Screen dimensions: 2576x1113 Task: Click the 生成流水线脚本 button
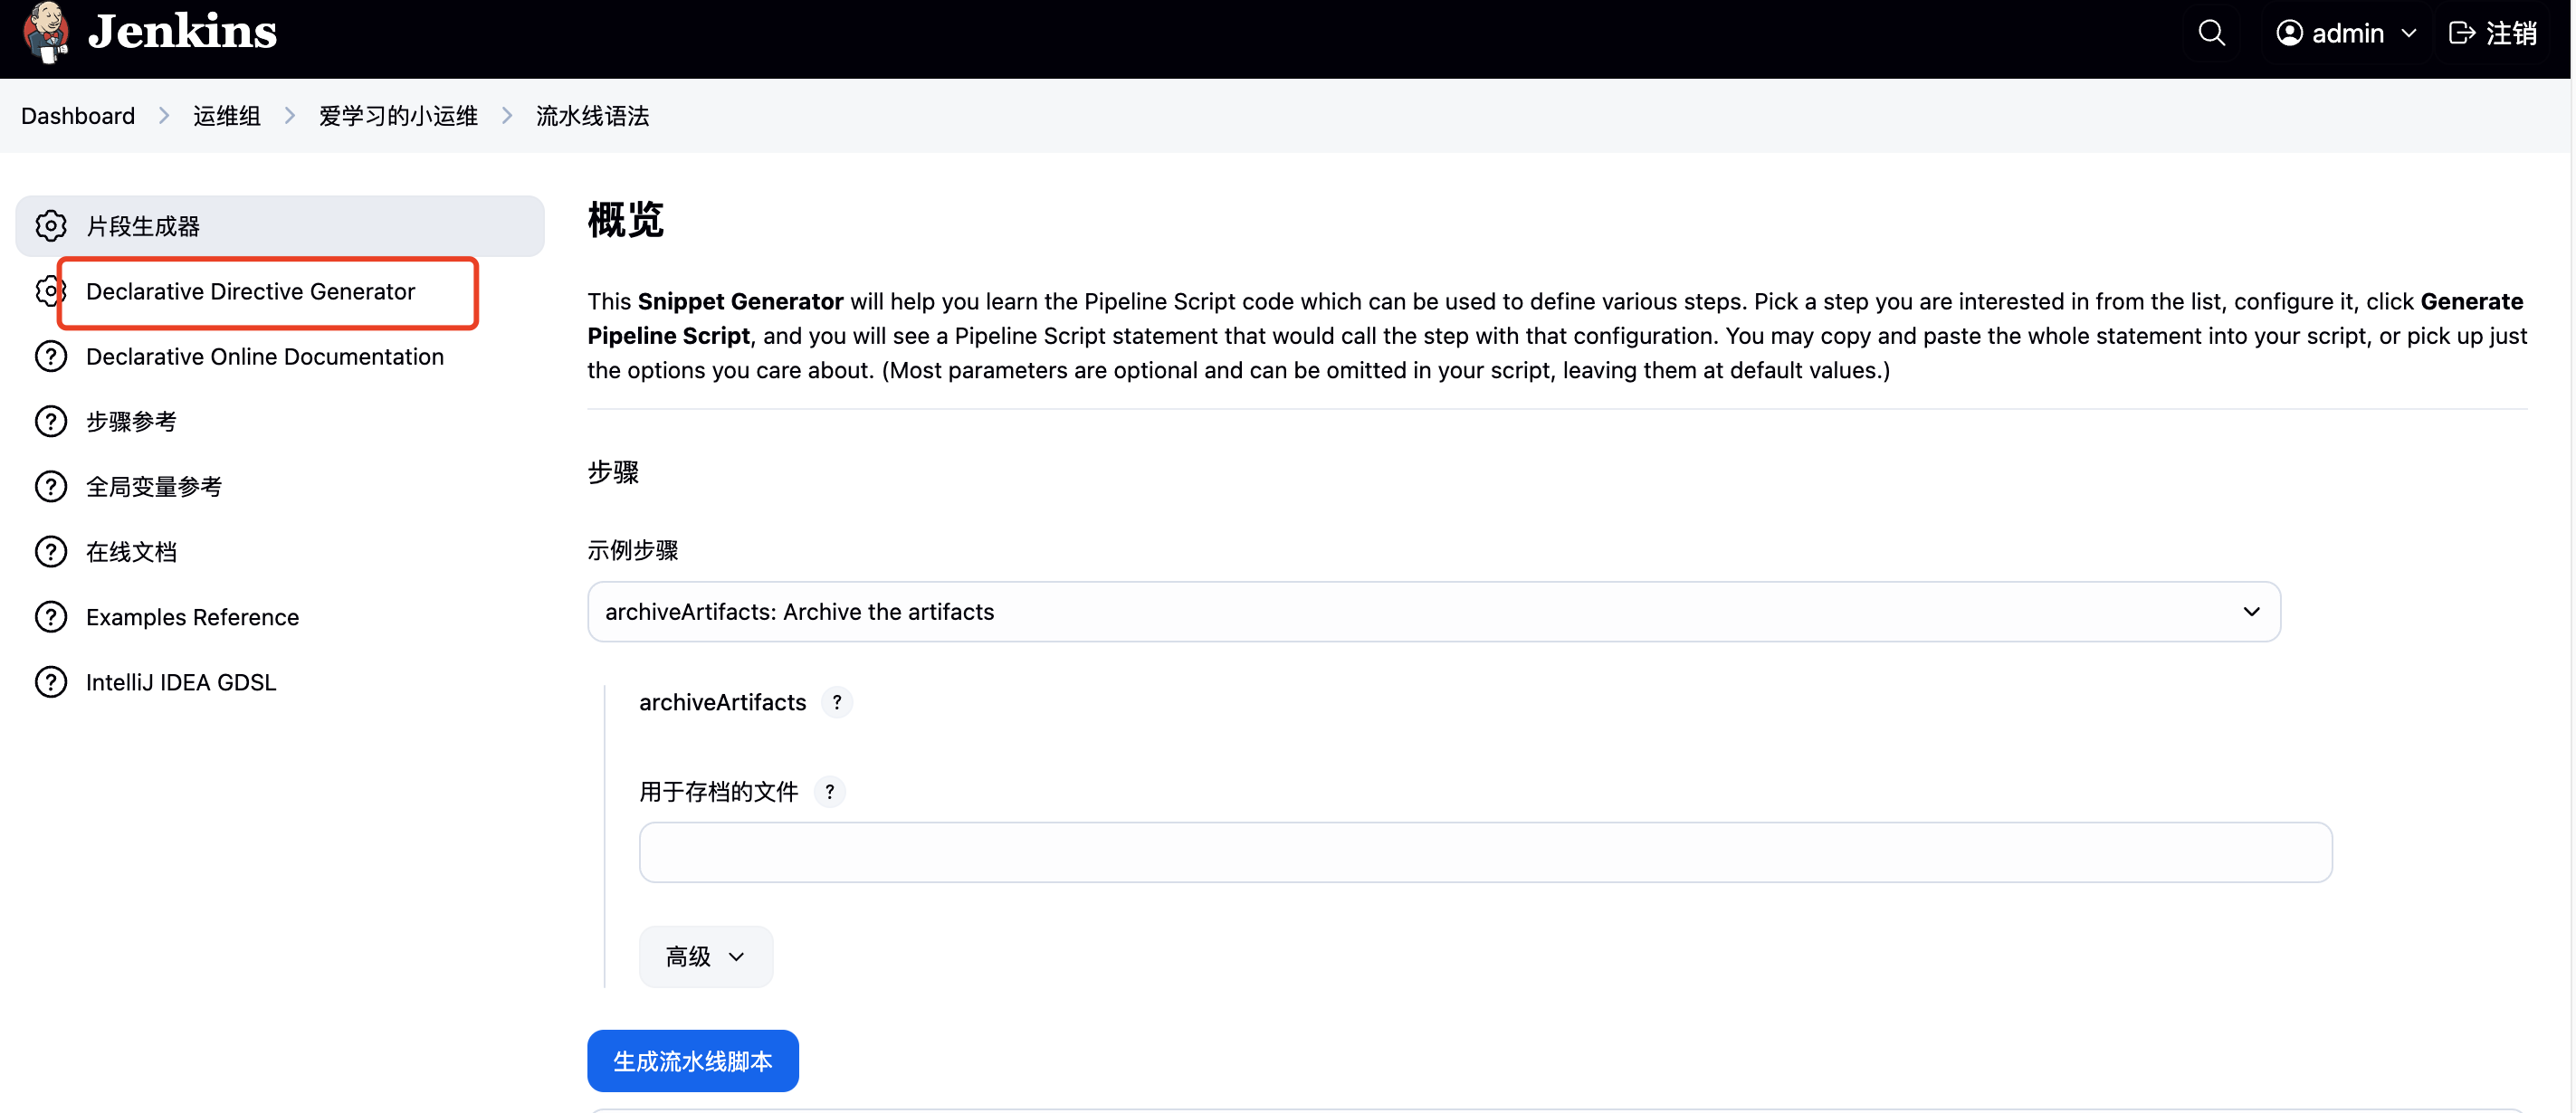pos(692,1061)
